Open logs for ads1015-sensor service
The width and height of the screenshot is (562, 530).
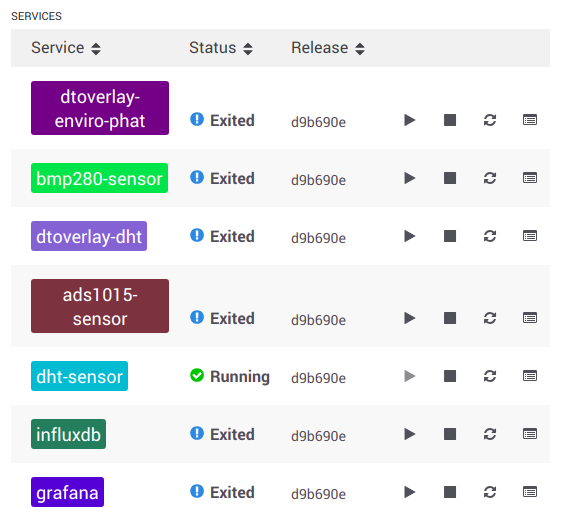pos(530,318)
